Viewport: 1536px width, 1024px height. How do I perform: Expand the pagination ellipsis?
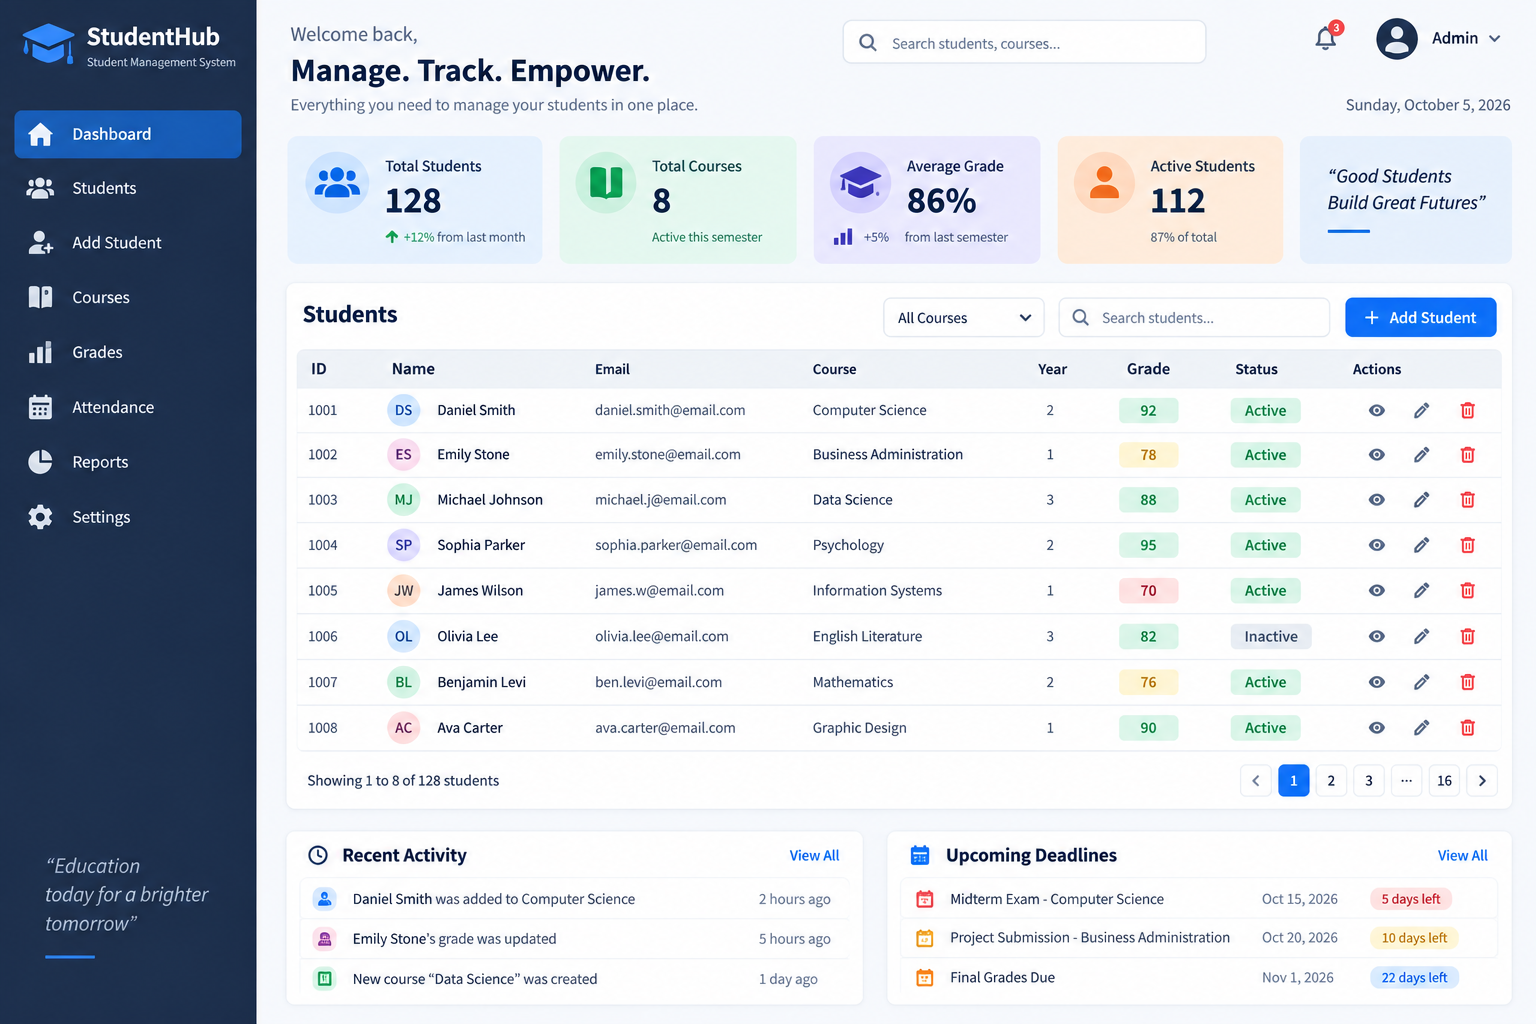[1406, 781]
